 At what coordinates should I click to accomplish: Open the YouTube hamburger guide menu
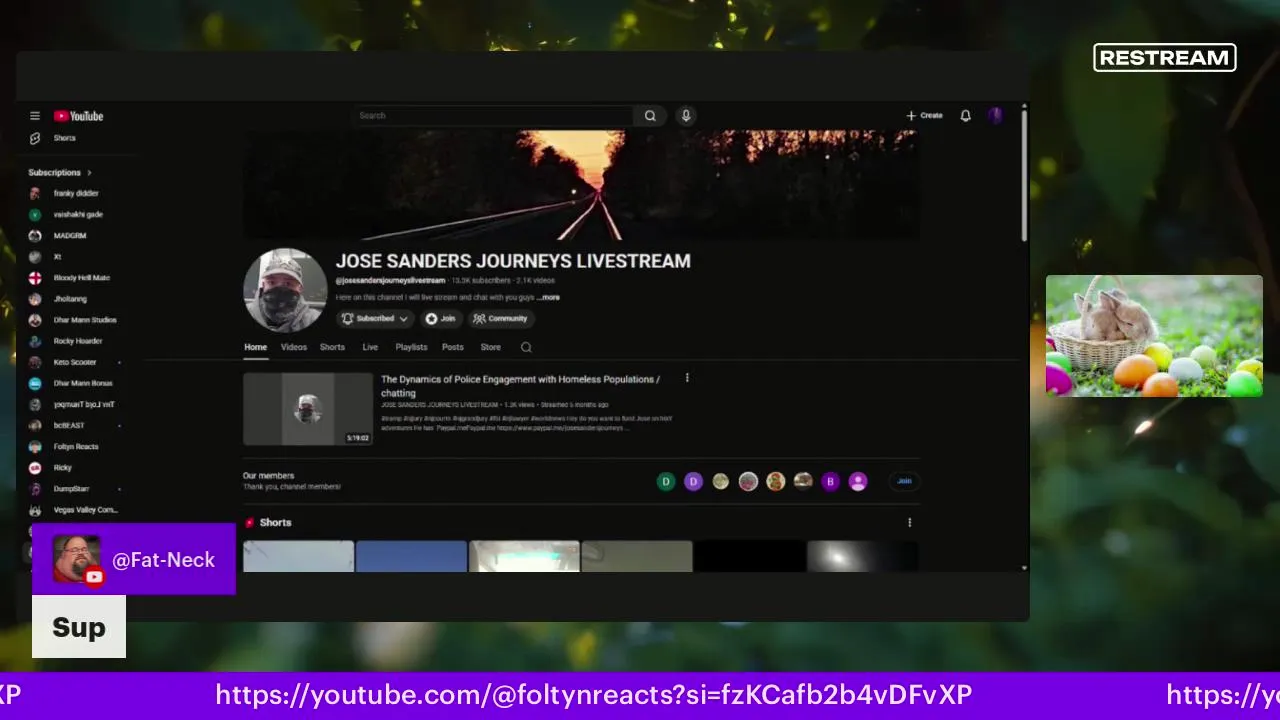click(35, 116)
